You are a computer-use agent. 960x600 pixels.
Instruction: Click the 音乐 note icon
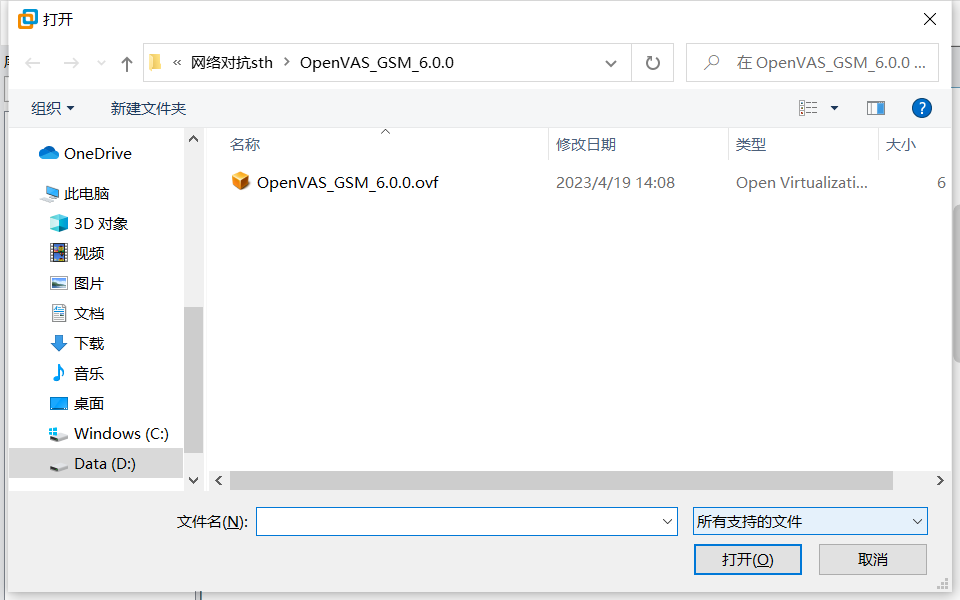[x=59, y=373]
